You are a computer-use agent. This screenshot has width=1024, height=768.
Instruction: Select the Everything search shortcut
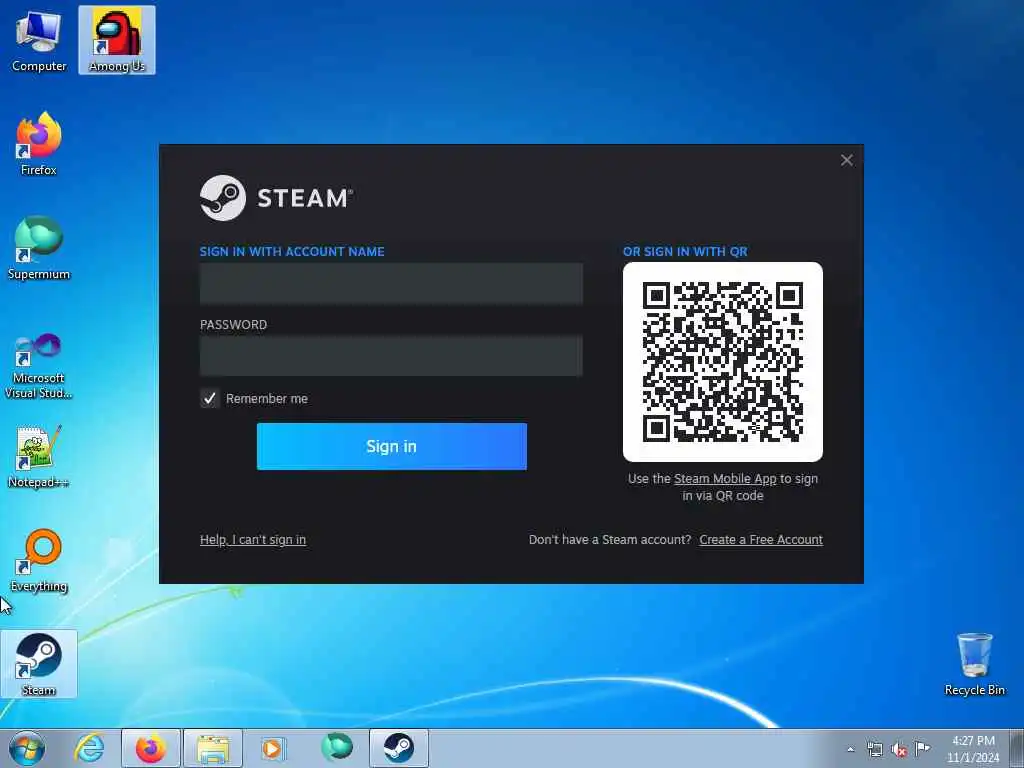point(39,560)
